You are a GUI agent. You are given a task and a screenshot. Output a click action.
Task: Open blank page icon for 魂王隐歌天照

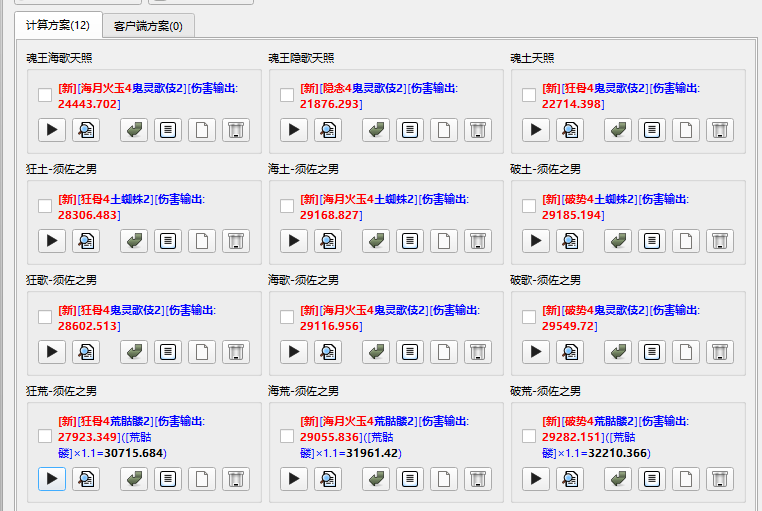[444, 130]
